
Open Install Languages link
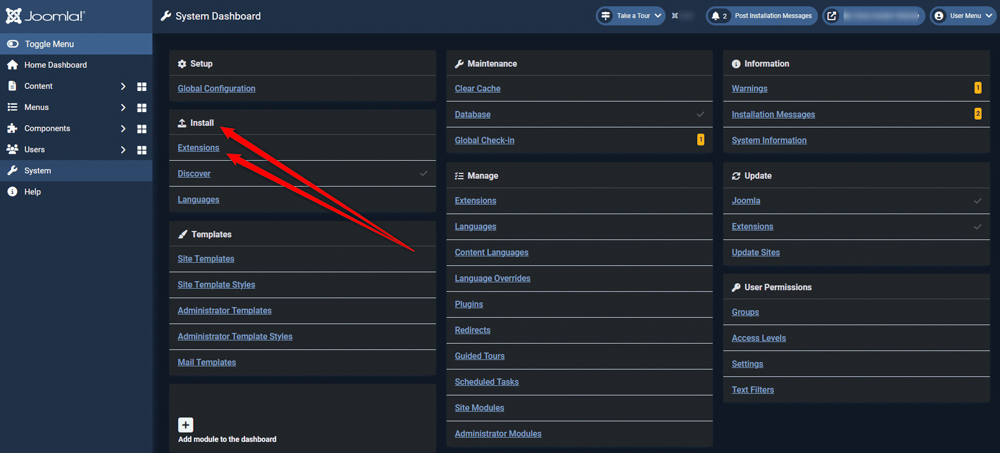coord(198,200)
